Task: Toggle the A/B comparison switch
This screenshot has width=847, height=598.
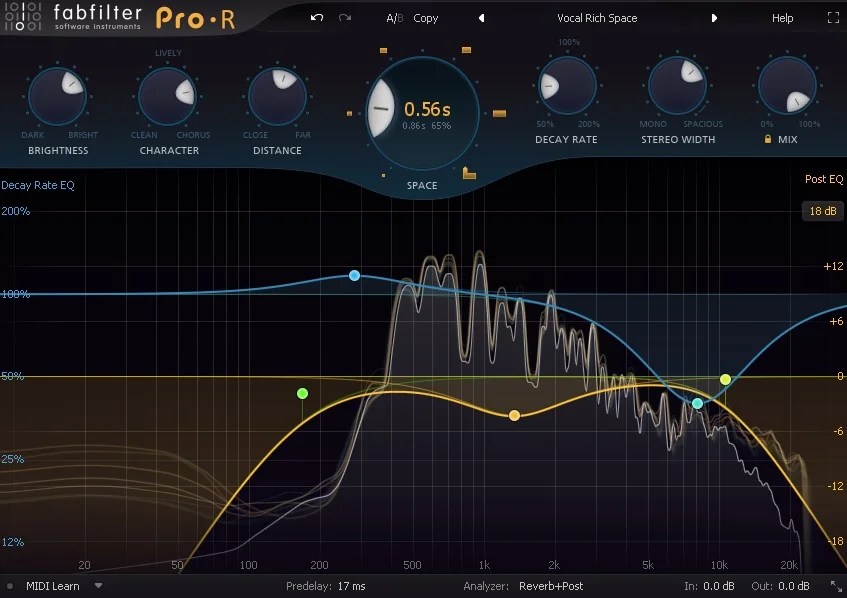Action: [394, 17]
